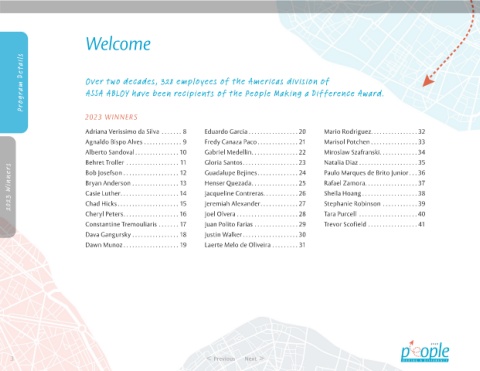Open Jeremiah Alexander's entry

pos(255,204)
